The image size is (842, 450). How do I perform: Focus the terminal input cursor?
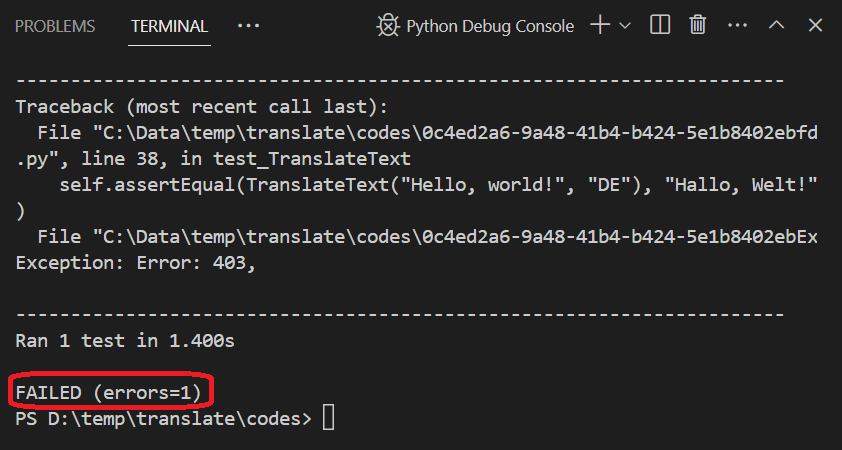(x=329, y=418)
